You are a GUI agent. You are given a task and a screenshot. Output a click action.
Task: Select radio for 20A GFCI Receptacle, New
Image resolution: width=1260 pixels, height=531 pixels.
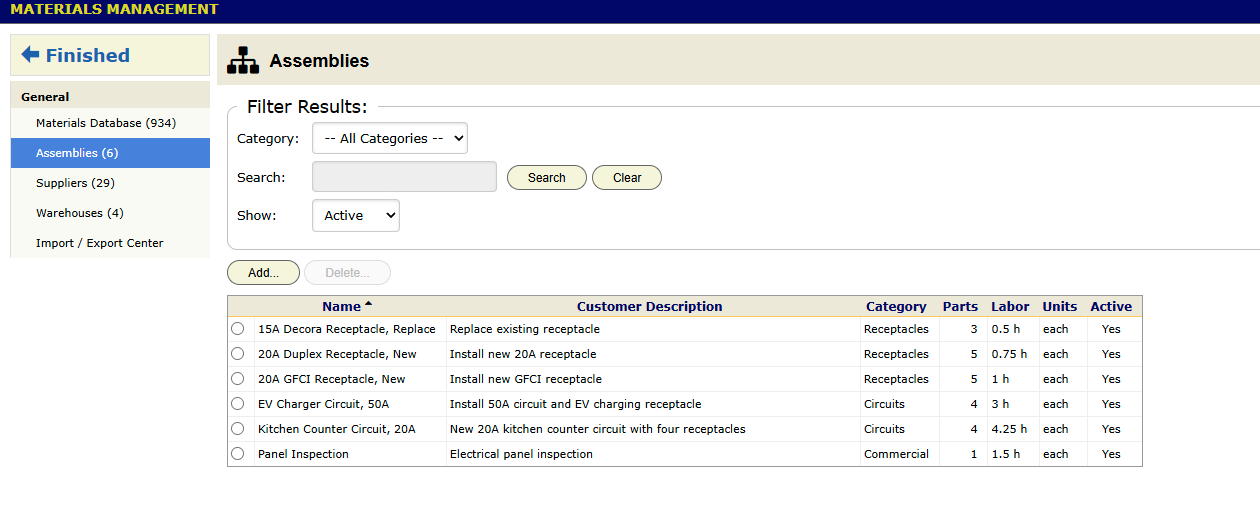click(237, 379)
